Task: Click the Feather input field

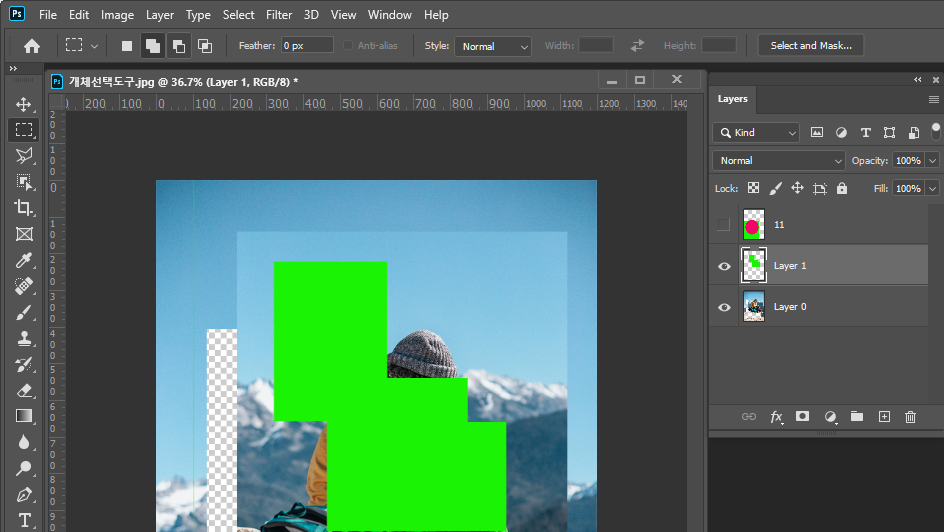Action: click(x=307, y=45)
